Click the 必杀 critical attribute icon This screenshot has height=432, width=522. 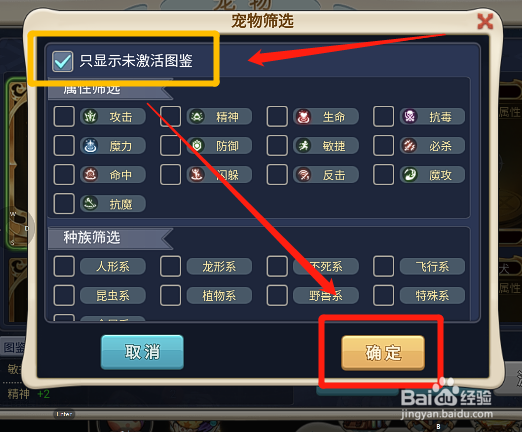[x=410, y=145]
